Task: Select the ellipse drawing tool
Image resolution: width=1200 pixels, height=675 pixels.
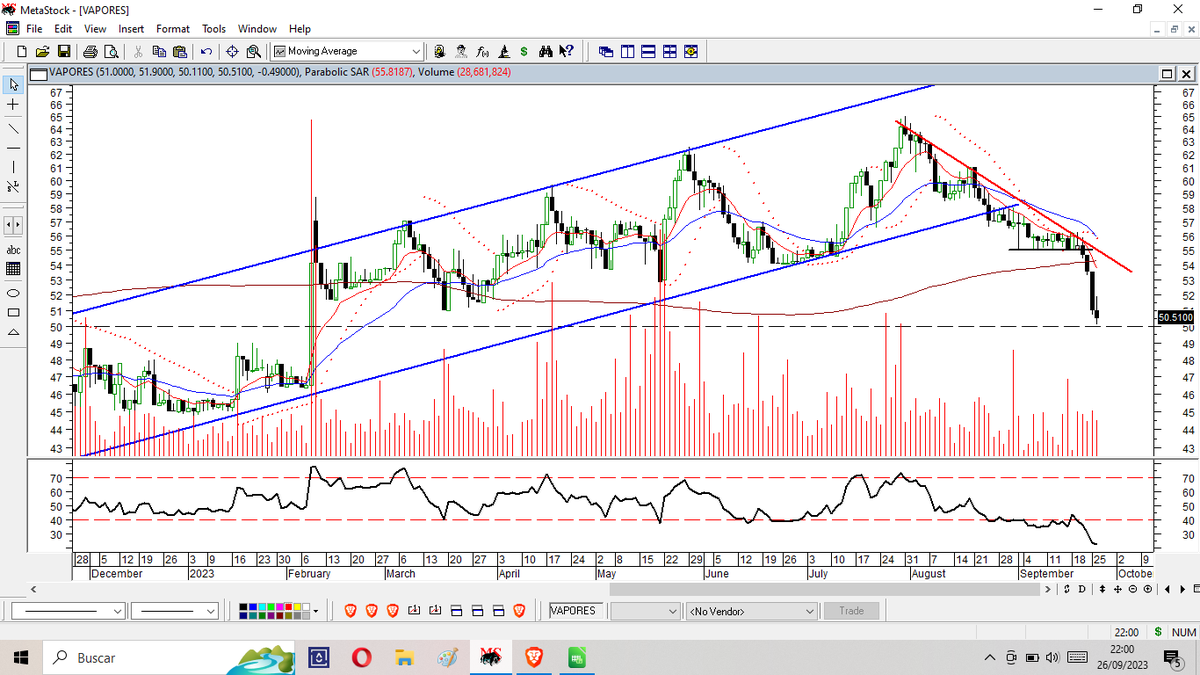Action: (x=13, y=294)
